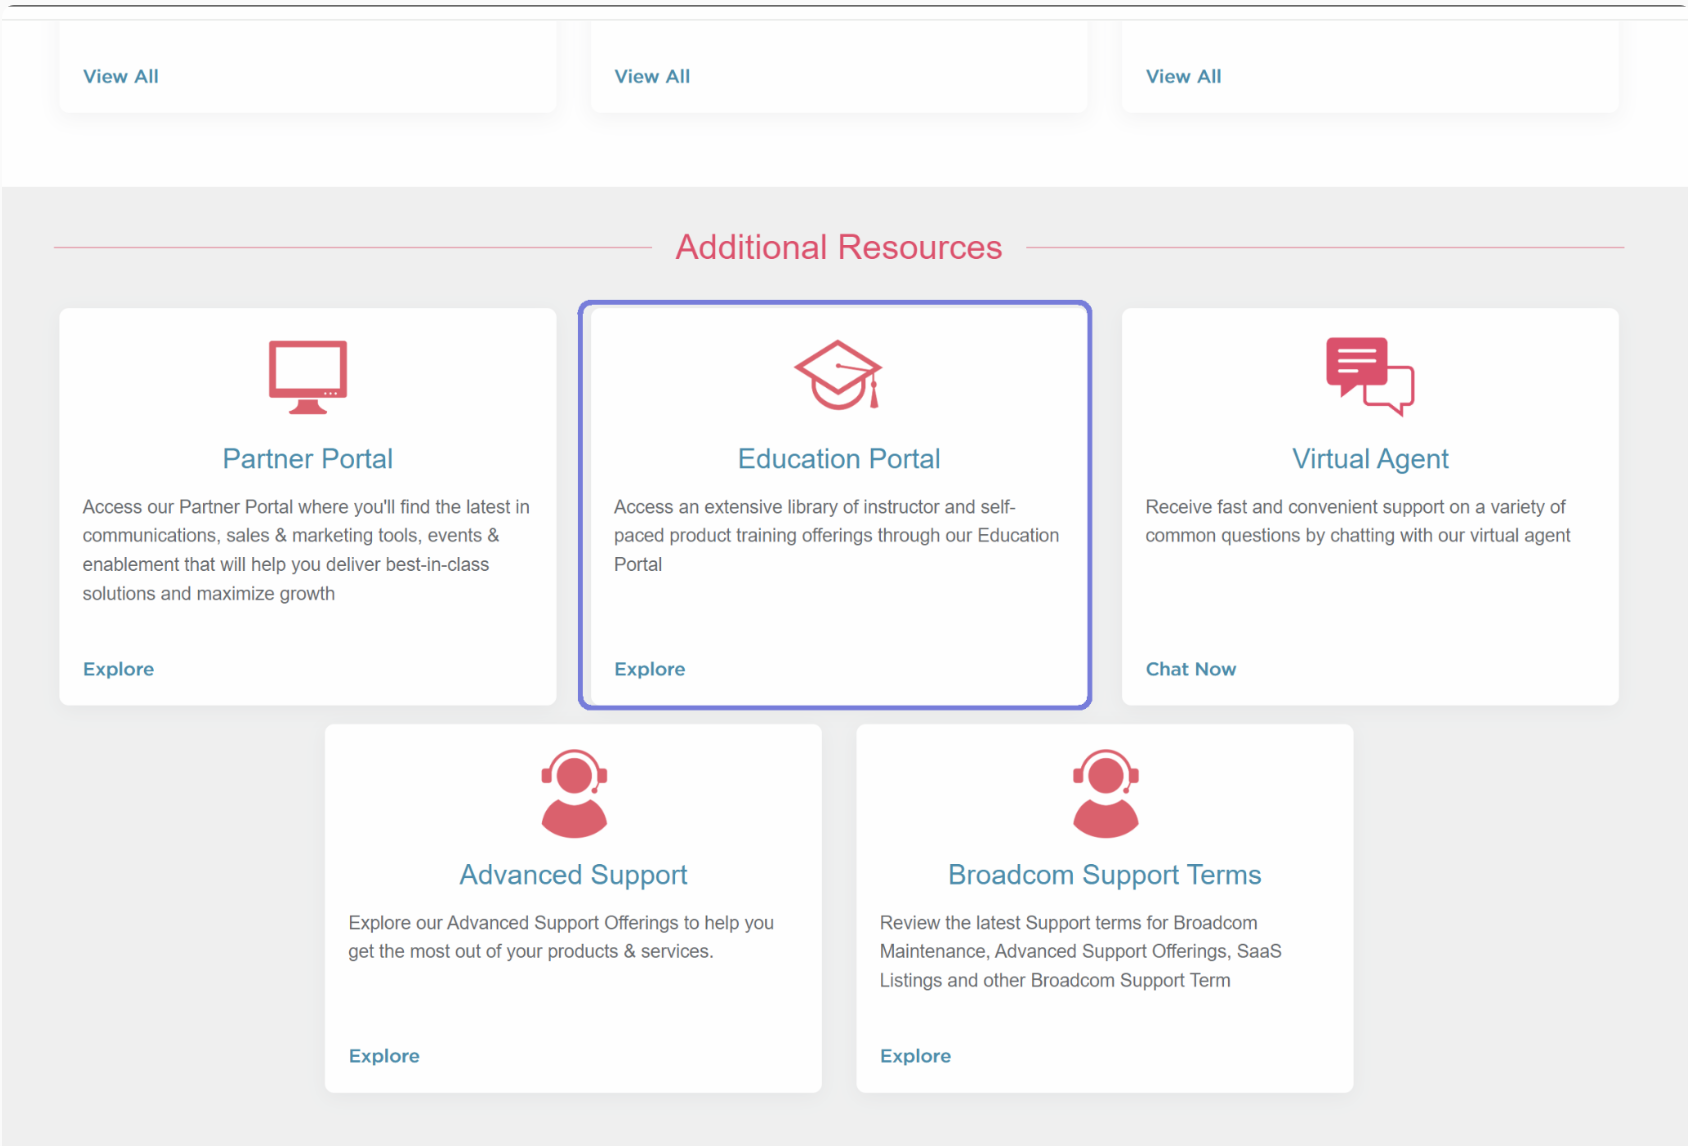Click the Education Portal graduation cap icon

point(839,375)
